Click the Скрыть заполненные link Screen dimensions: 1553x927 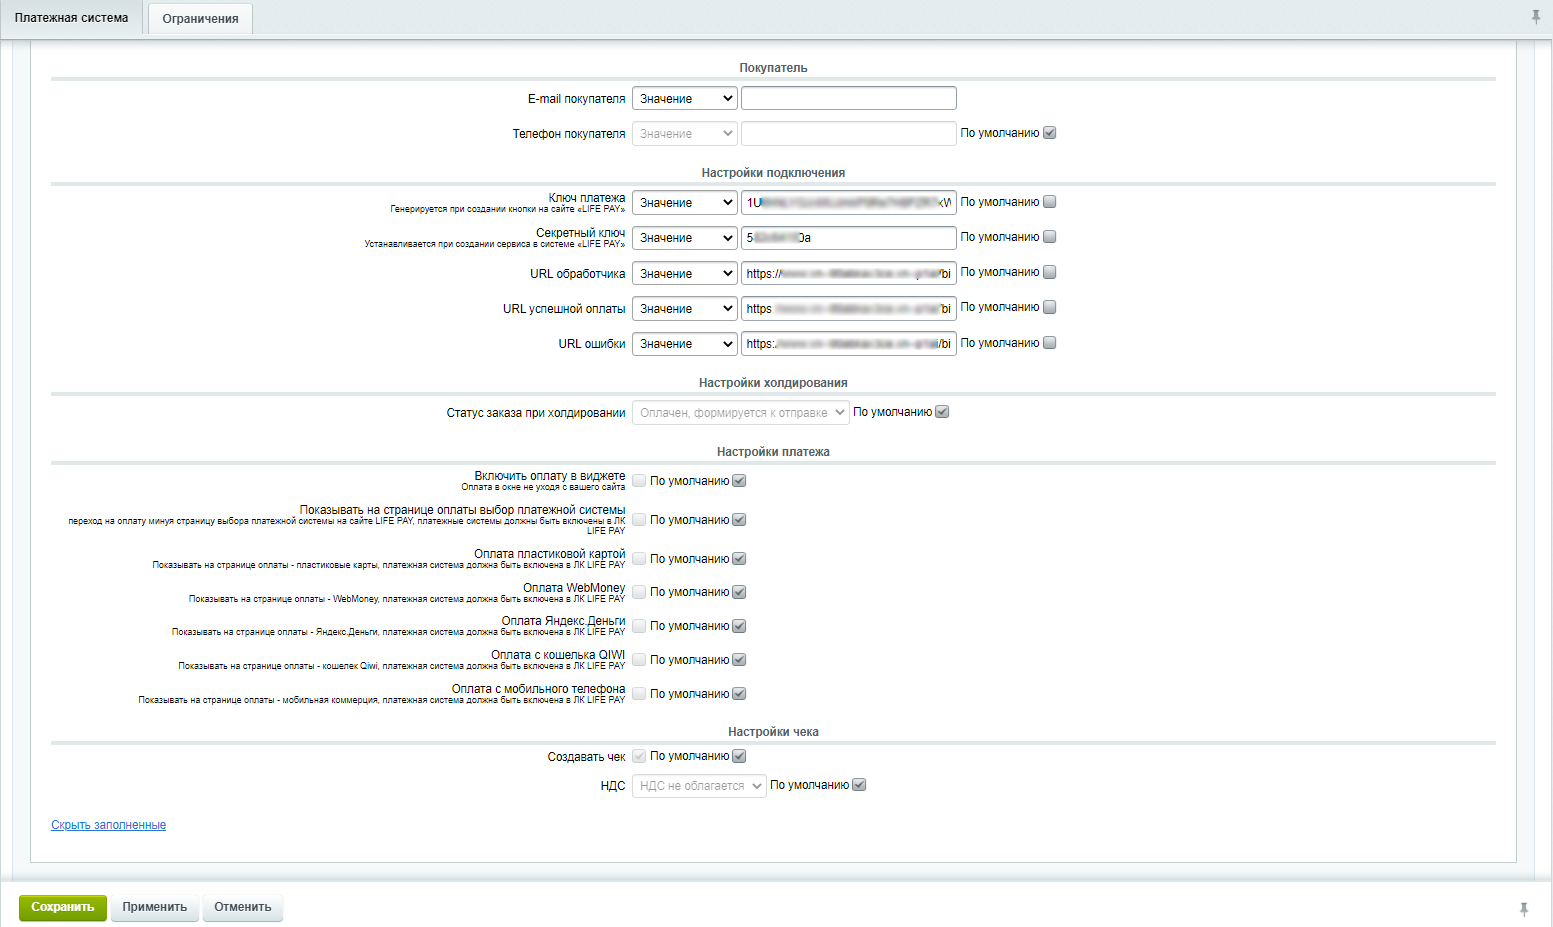pos(108,825)
